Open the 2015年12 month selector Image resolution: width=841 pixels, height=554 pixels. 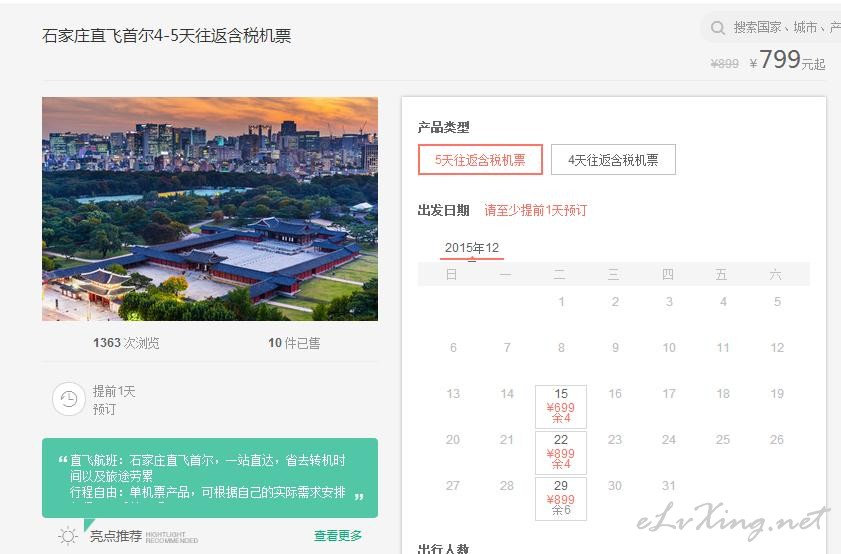[x=471, y=248]
